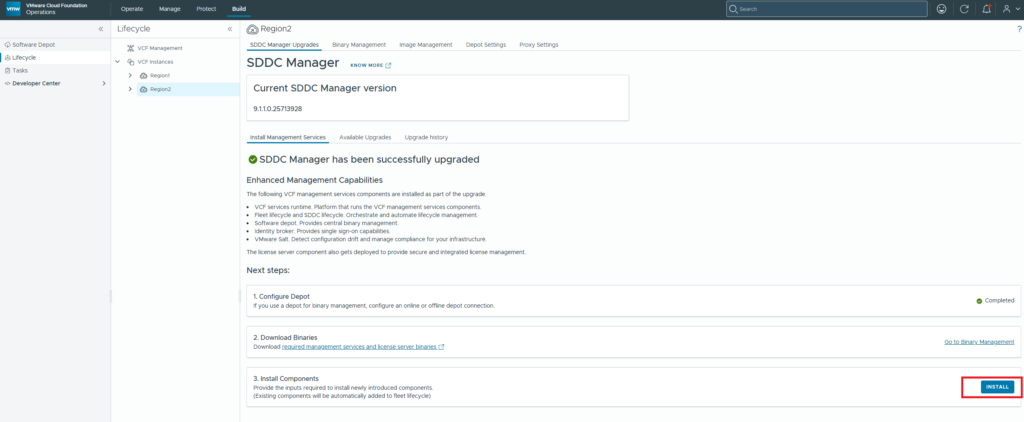Switch to Image Management tab
Image resolution: width=1024 pixels, height=422 pixels.
426,44
